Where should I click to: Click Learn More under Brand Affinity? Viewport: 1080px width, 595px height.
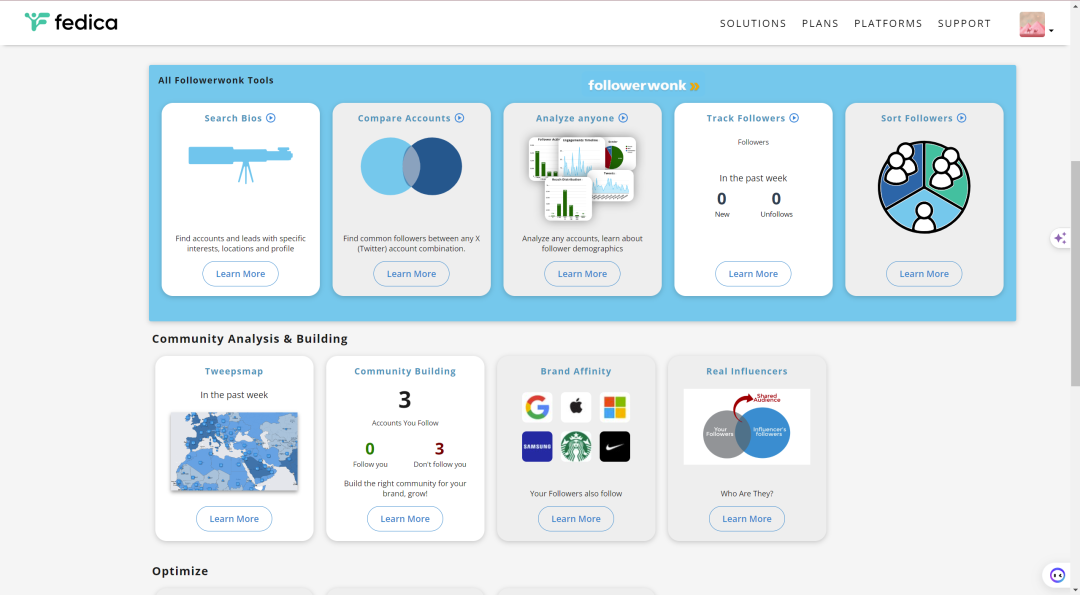[576, 519]
